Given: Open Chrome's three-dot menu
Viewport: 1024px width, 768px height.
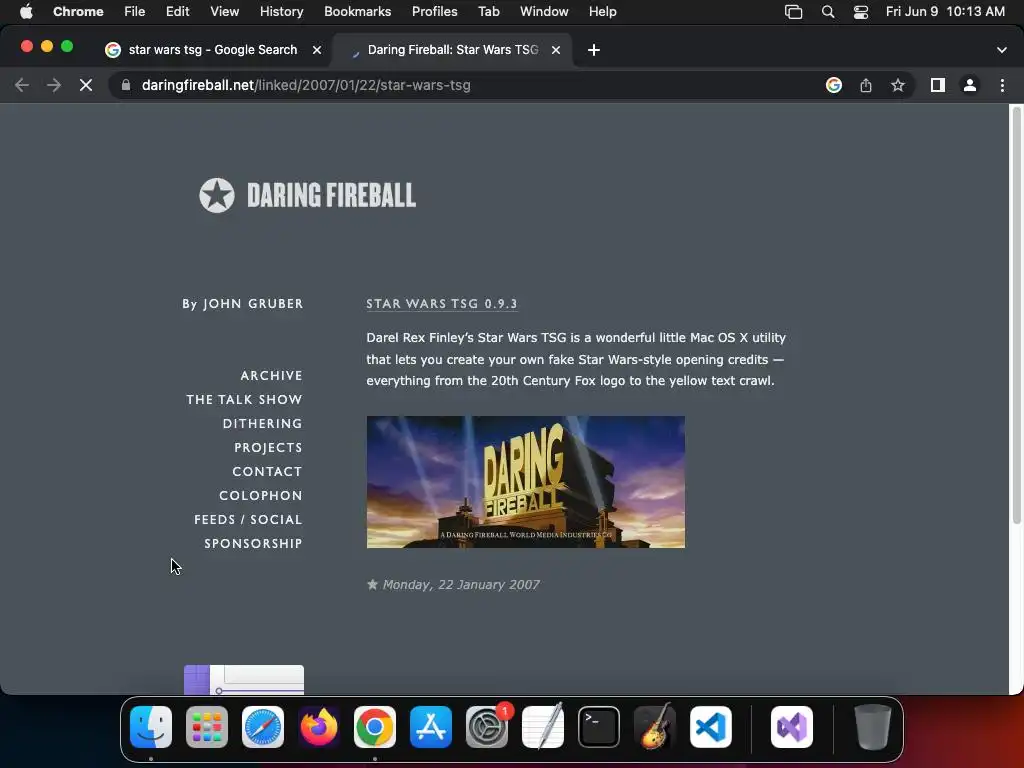Looking at the screenshot, I should (x=1002, y=85).
